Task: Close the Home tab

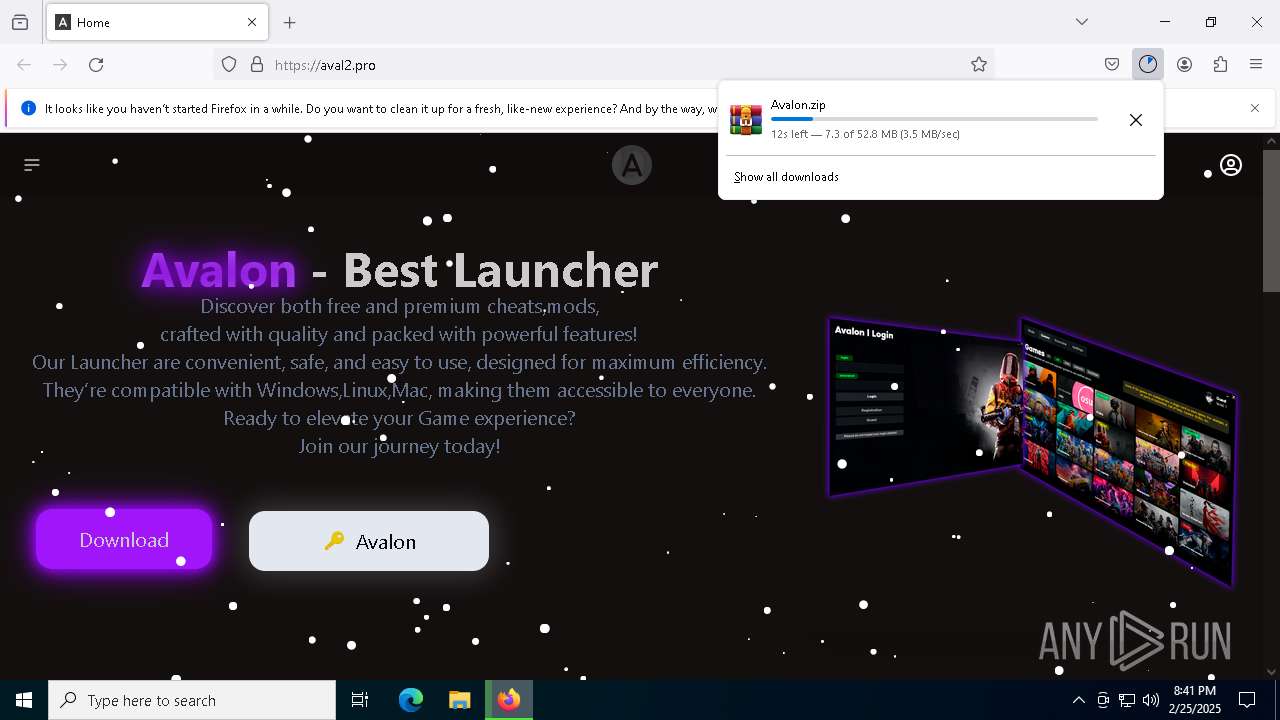Action: click(252, 22)
